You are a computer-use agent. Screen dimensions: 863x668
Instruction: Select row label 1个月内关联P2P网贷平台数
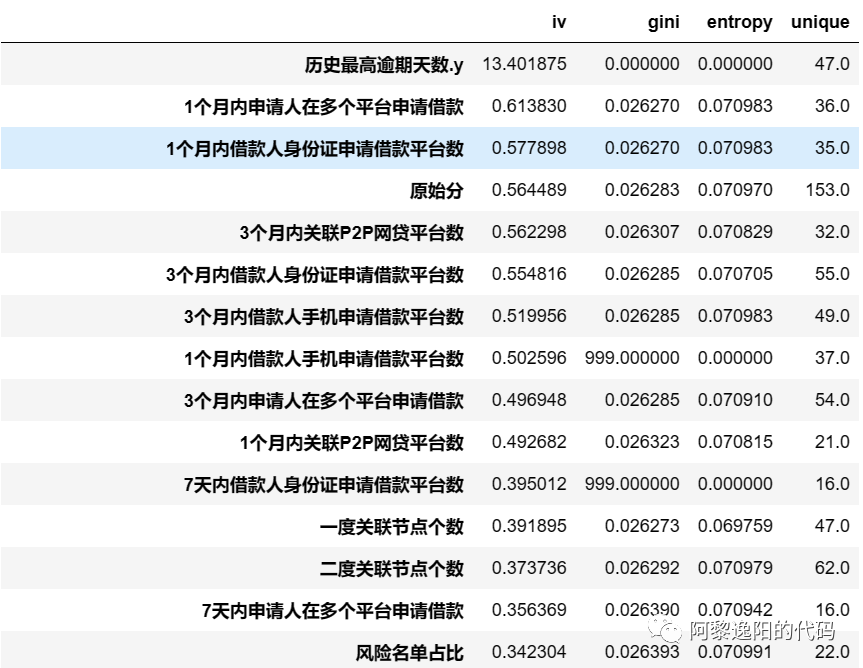coord(351,443)
